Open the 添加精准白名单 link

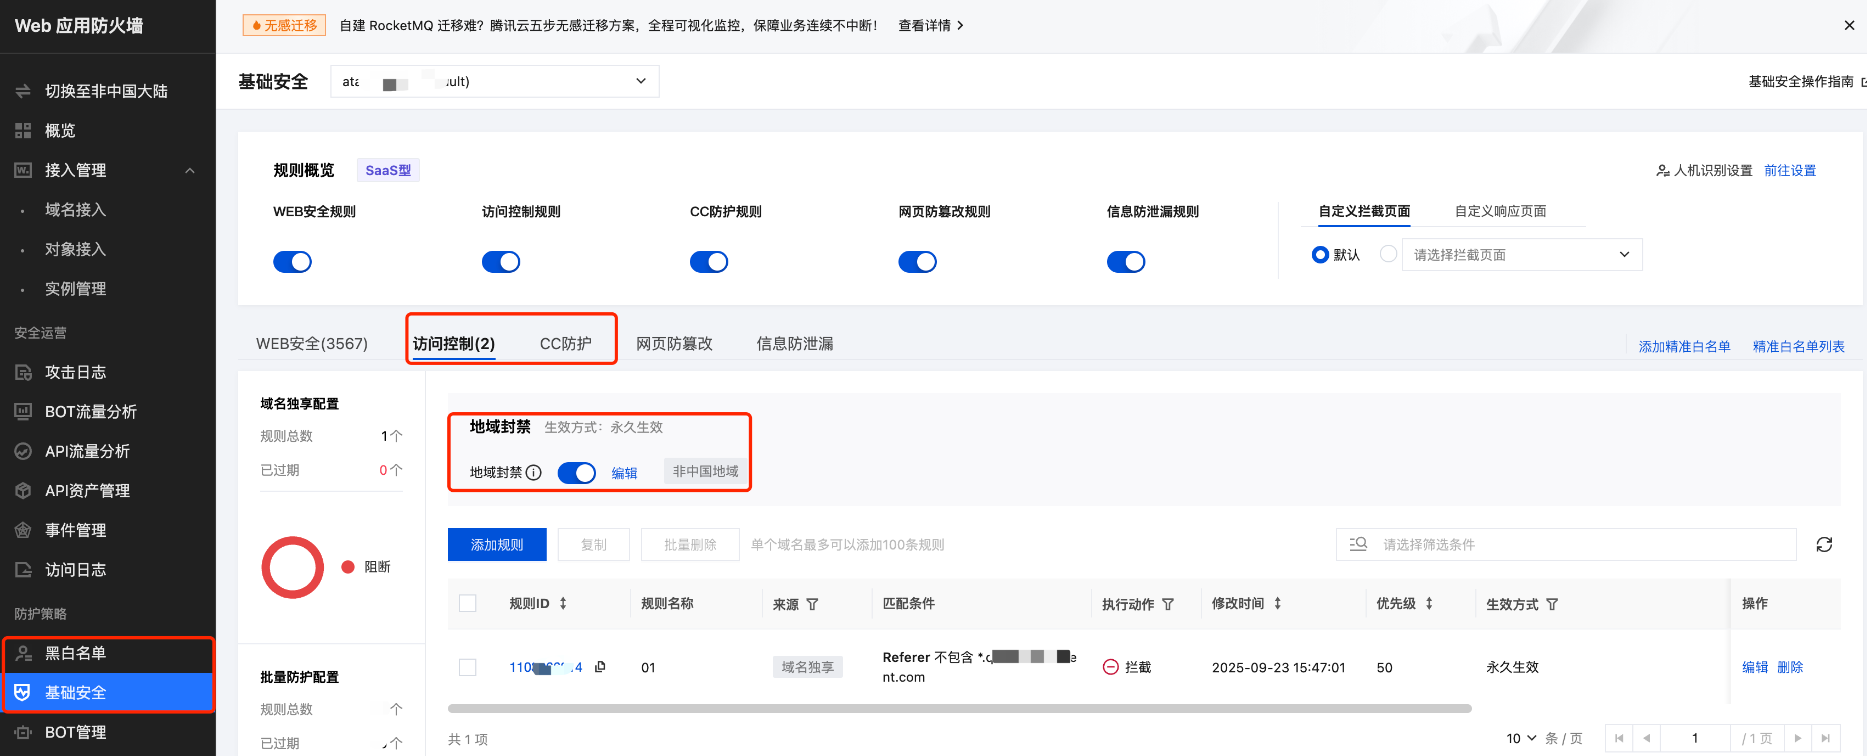point(1684,347)
